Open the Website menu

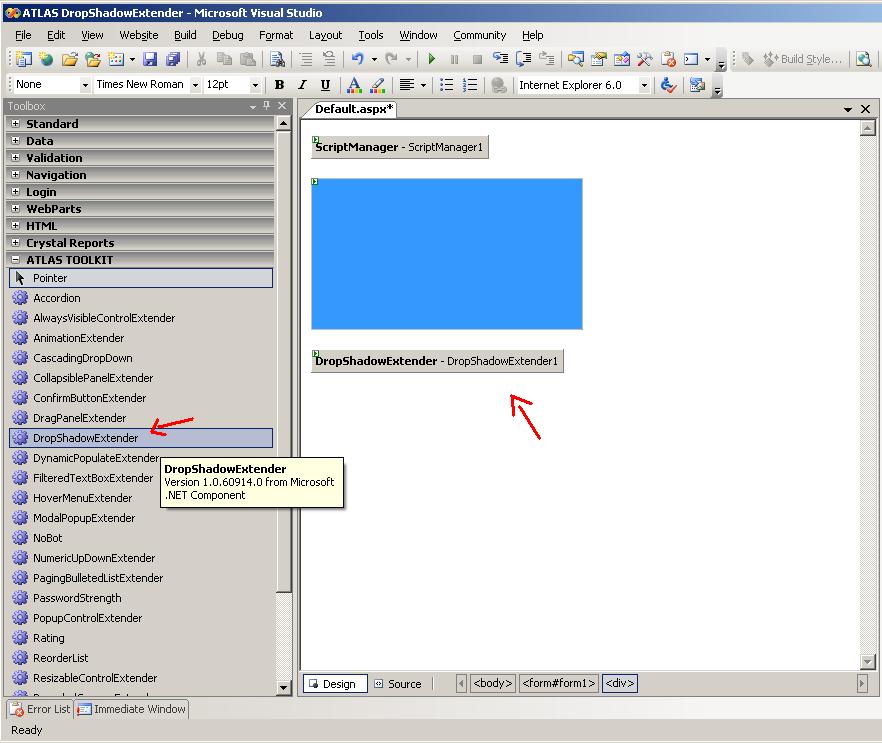pyautogui.click(x=138, y=34)
